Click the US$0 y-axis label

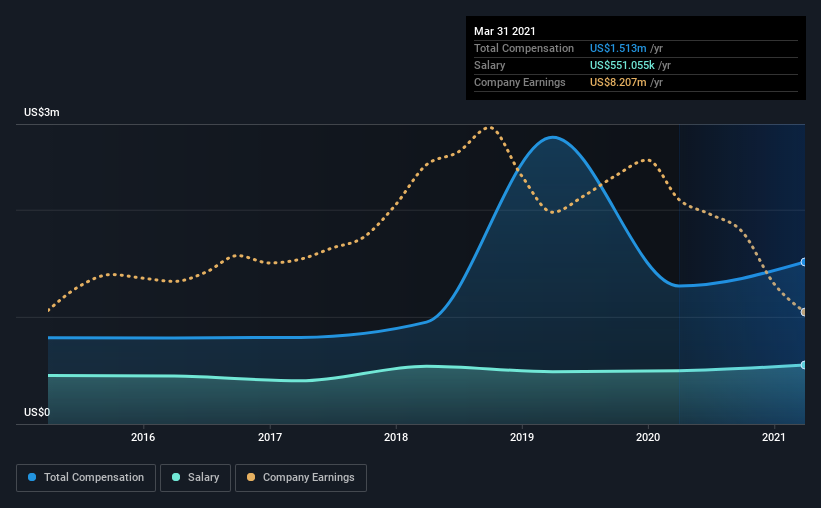[37, 413]
